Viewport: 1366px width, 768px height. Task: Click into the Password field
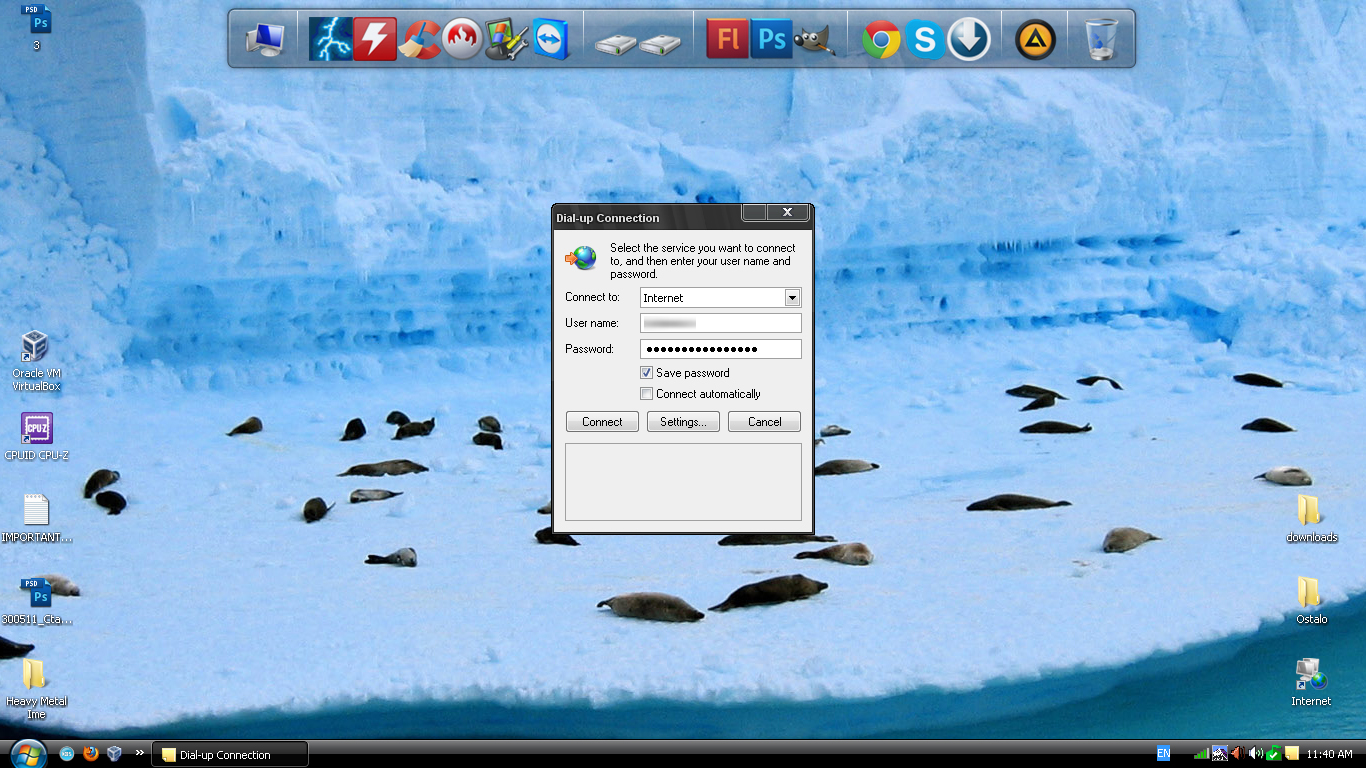pyautogui.click(x=720, y=349)
